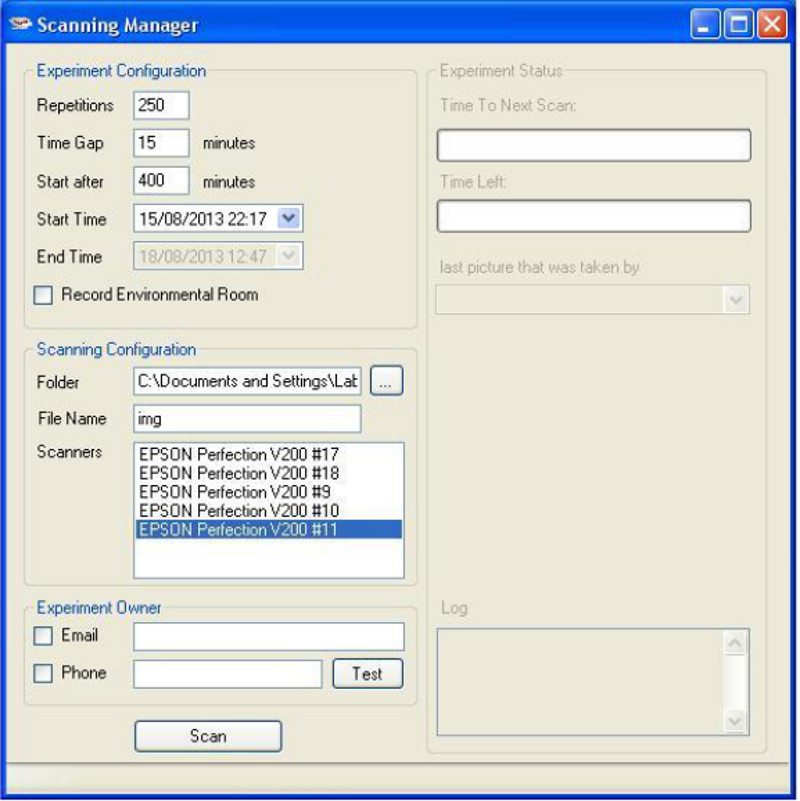Click the Log scrollbar down arrow

click(x=735, y=721)
